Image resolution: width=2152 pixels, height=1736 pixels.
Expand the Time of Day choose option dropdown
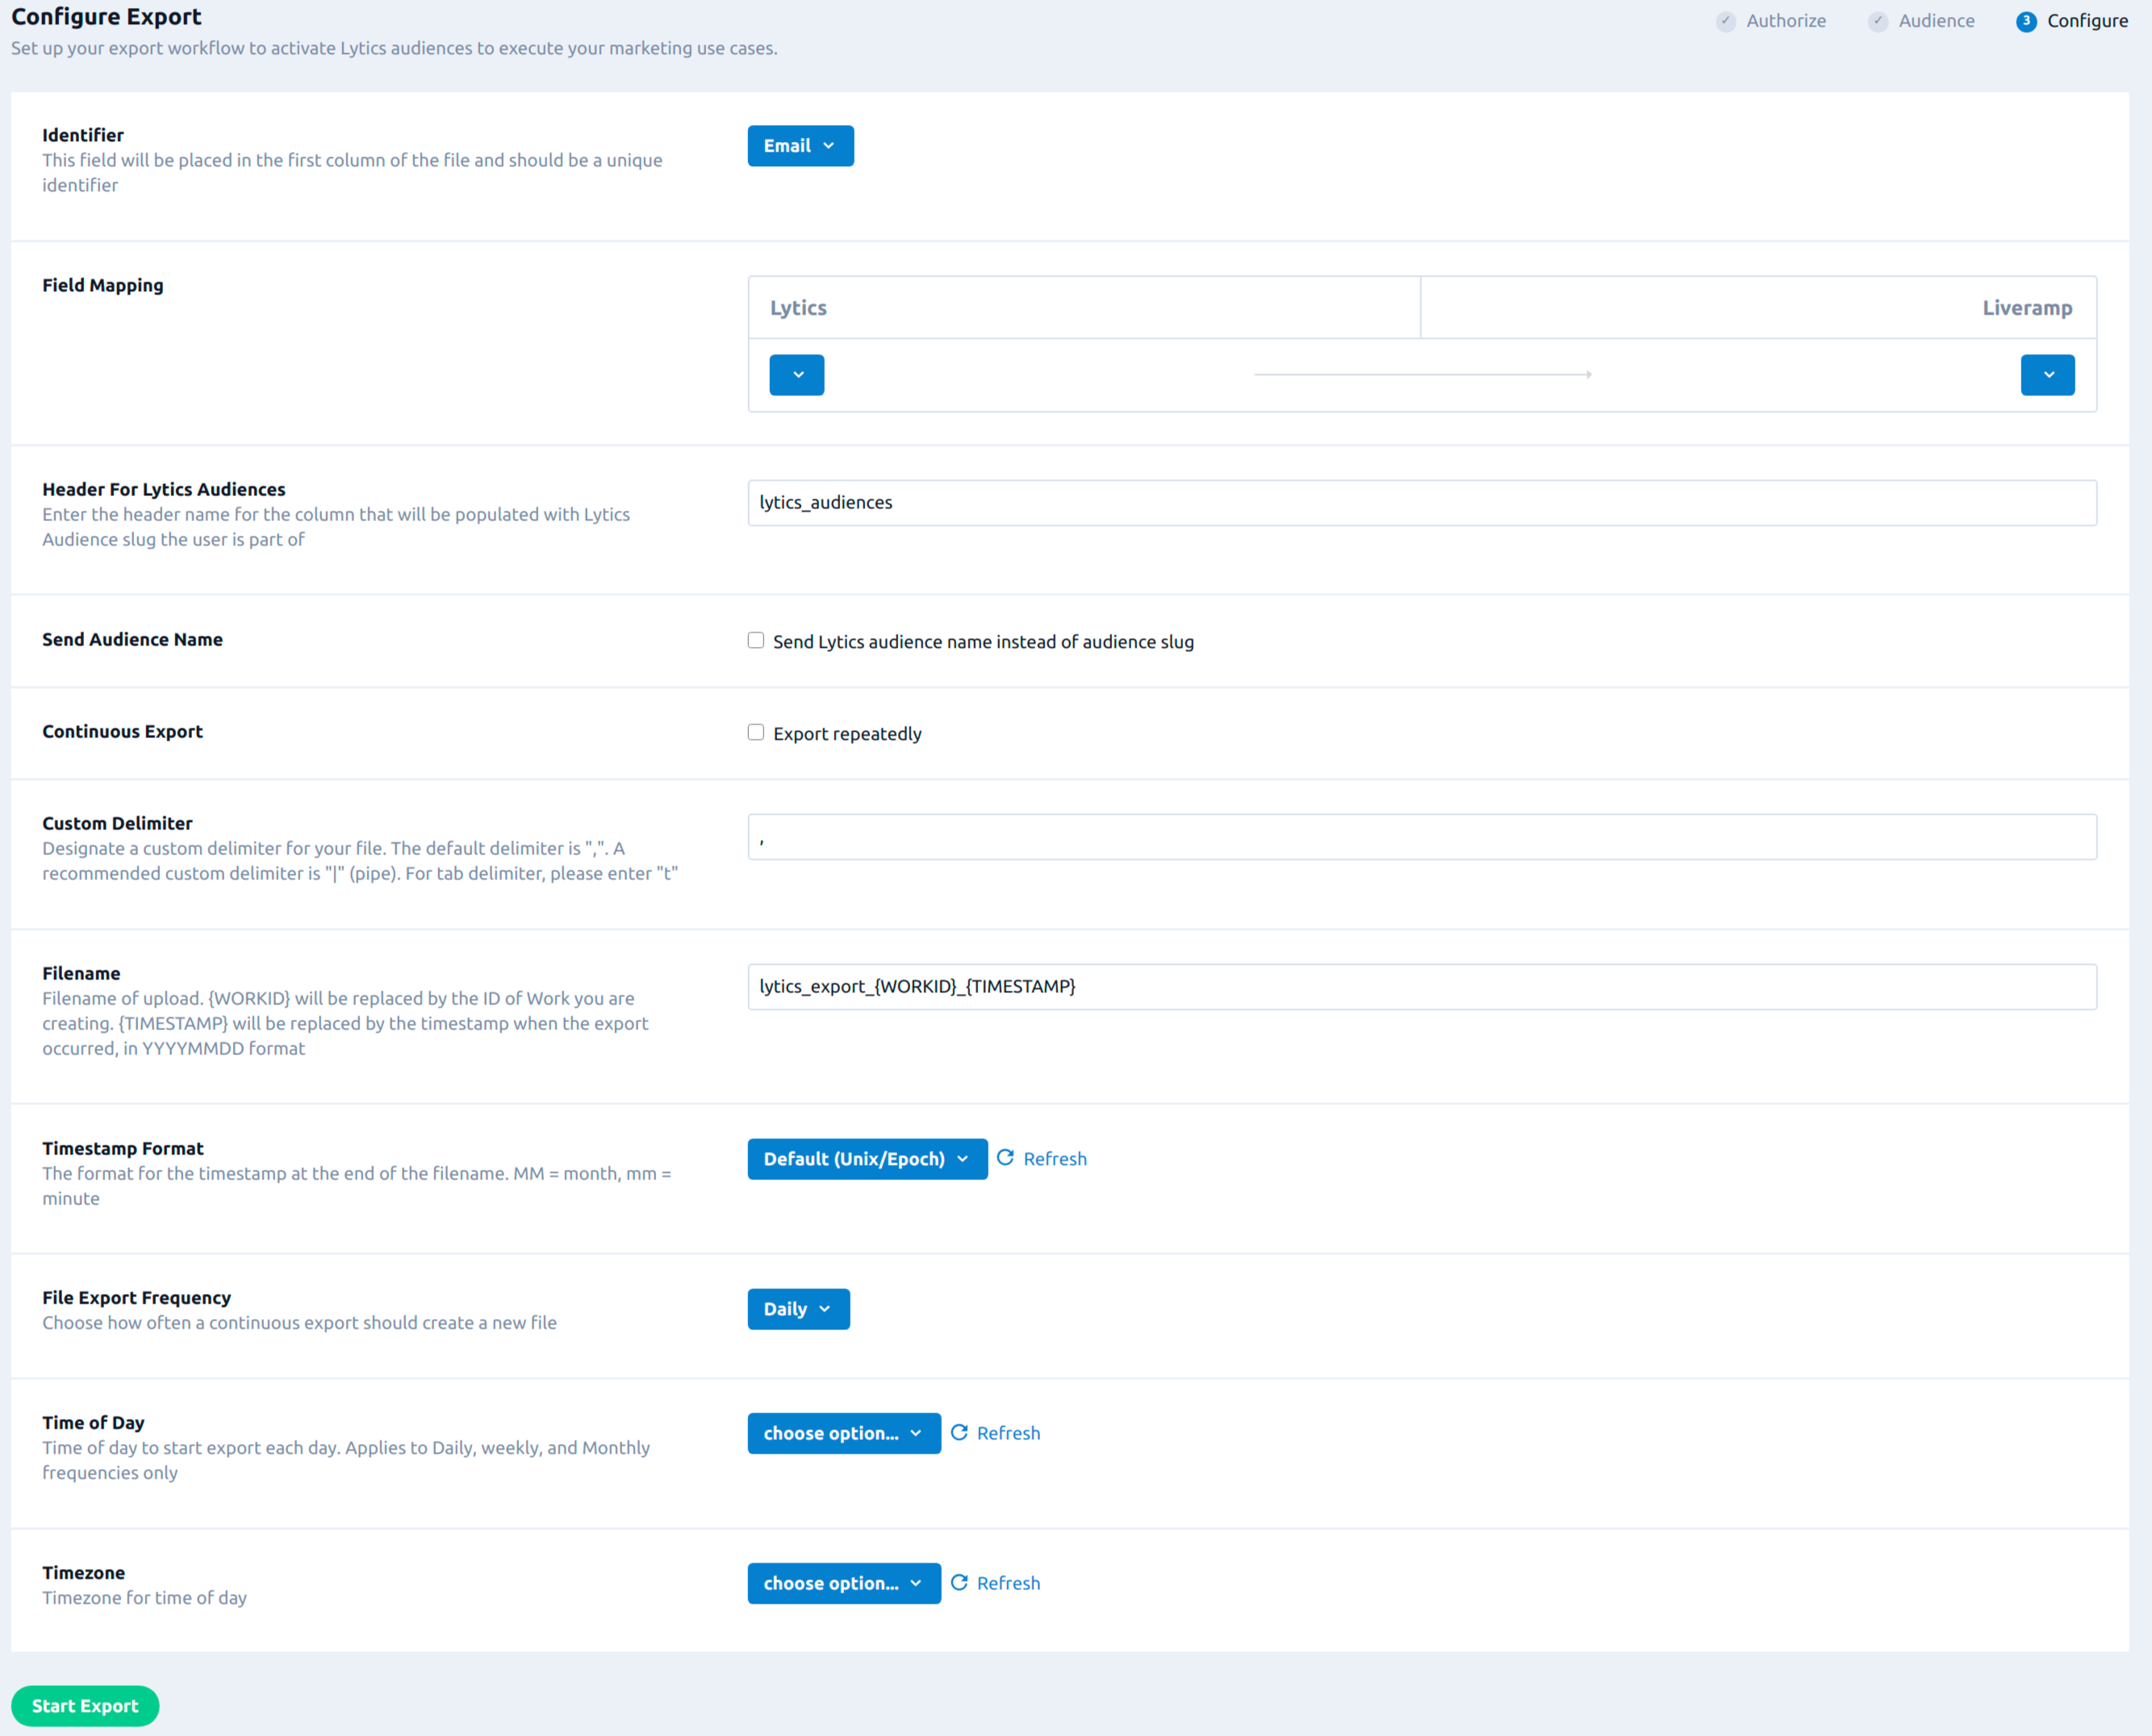point(843,1431)
